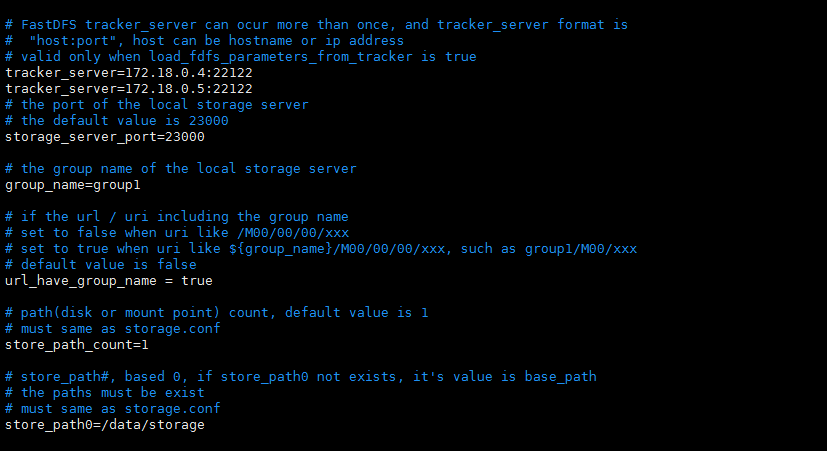The image size is (827, 451).
Task: Click the group_name=group1 setting
Action: pyautogui.click(x=73, y=185)
